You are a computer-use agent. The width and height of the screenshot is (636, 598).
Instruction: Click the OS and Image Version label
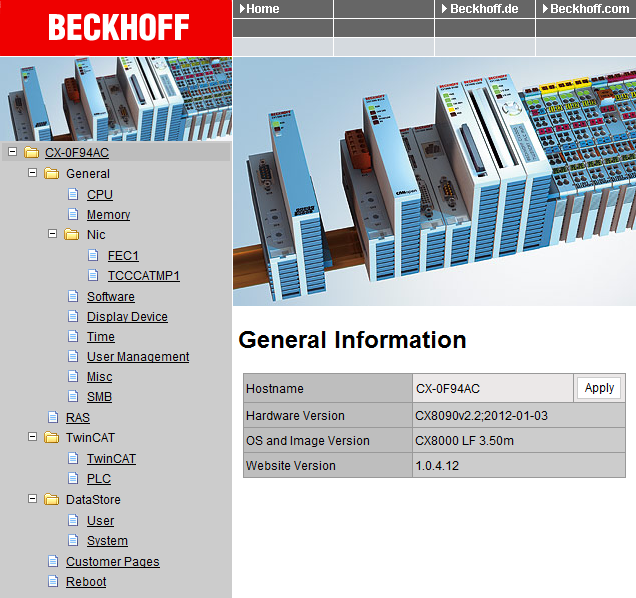pos(308,441)
